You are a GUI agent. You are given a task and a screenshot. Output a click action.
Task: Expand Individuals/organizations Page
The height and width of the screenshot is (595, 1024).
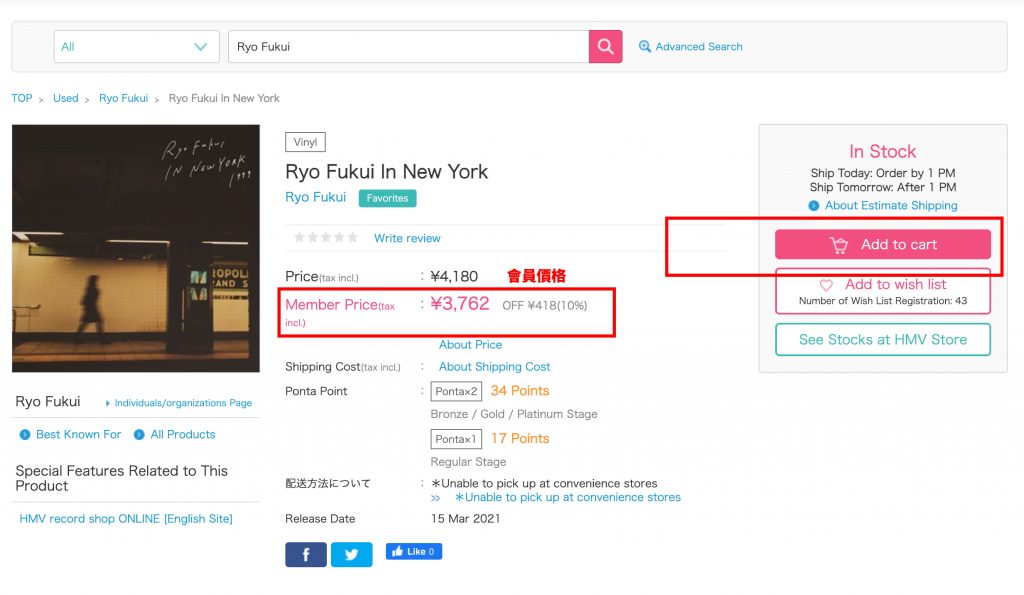pyautogui.click(x=182, y=403)
